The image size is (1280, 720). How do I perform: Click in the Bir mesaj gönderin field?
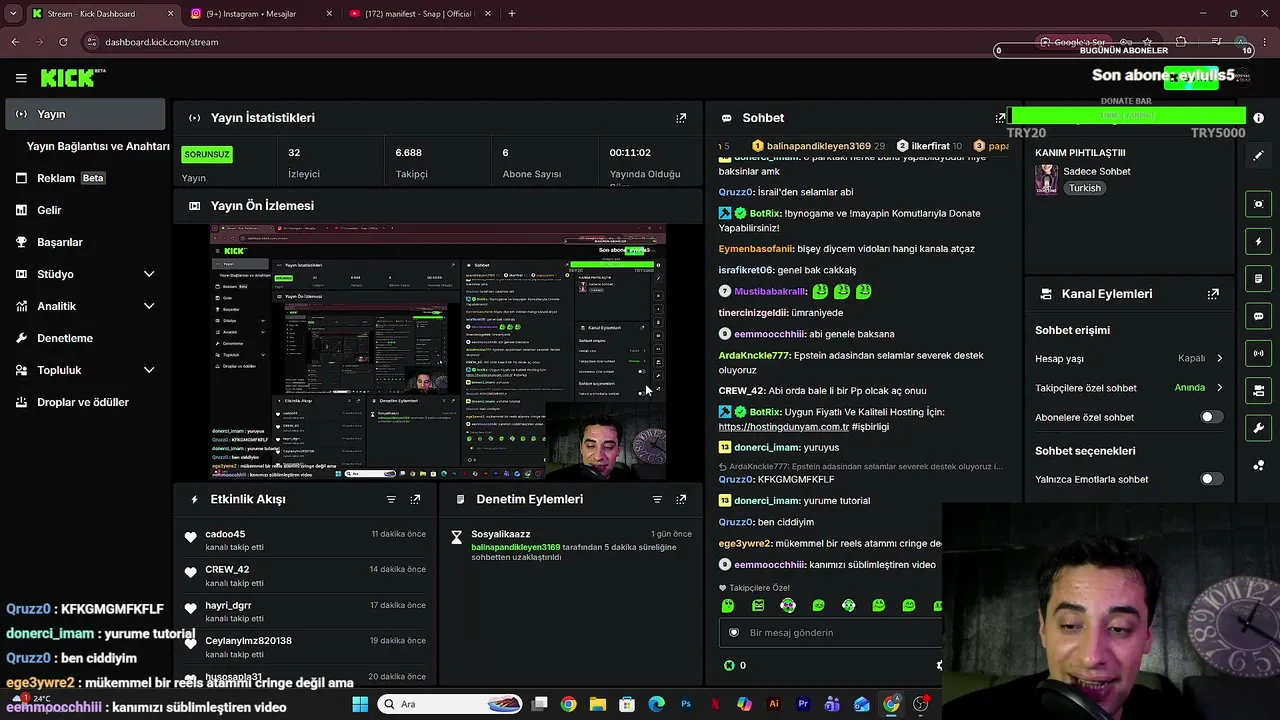[x=830, y=633]
